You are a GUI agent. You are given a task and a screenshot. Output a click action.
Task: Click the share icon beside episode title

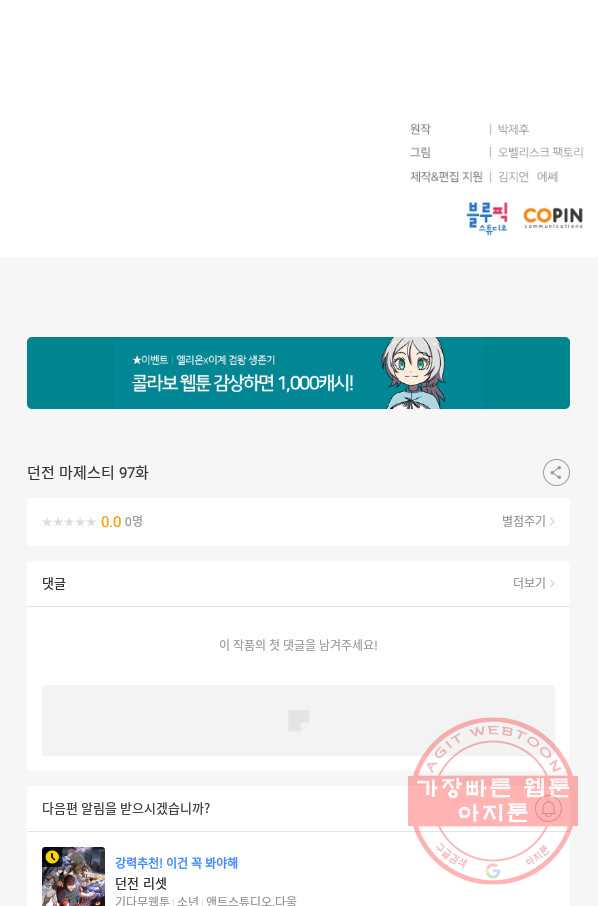point(556,473)
